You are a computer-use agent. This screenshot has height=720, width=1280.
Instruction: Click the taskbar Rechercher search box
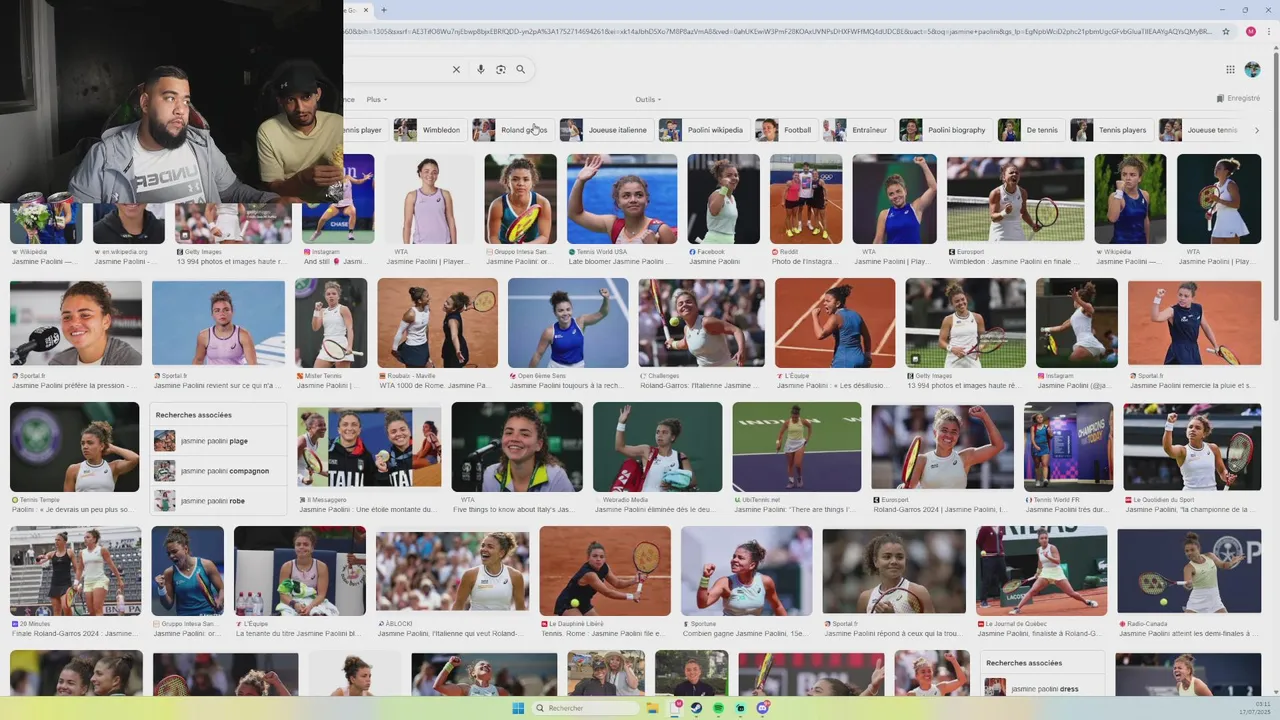tap(585, 708)
